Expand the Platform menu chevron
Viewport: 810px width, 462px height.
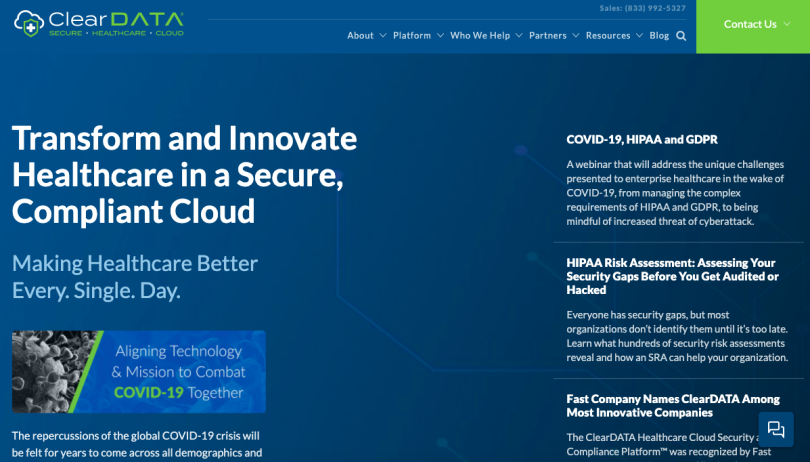(x=440, y=36)
